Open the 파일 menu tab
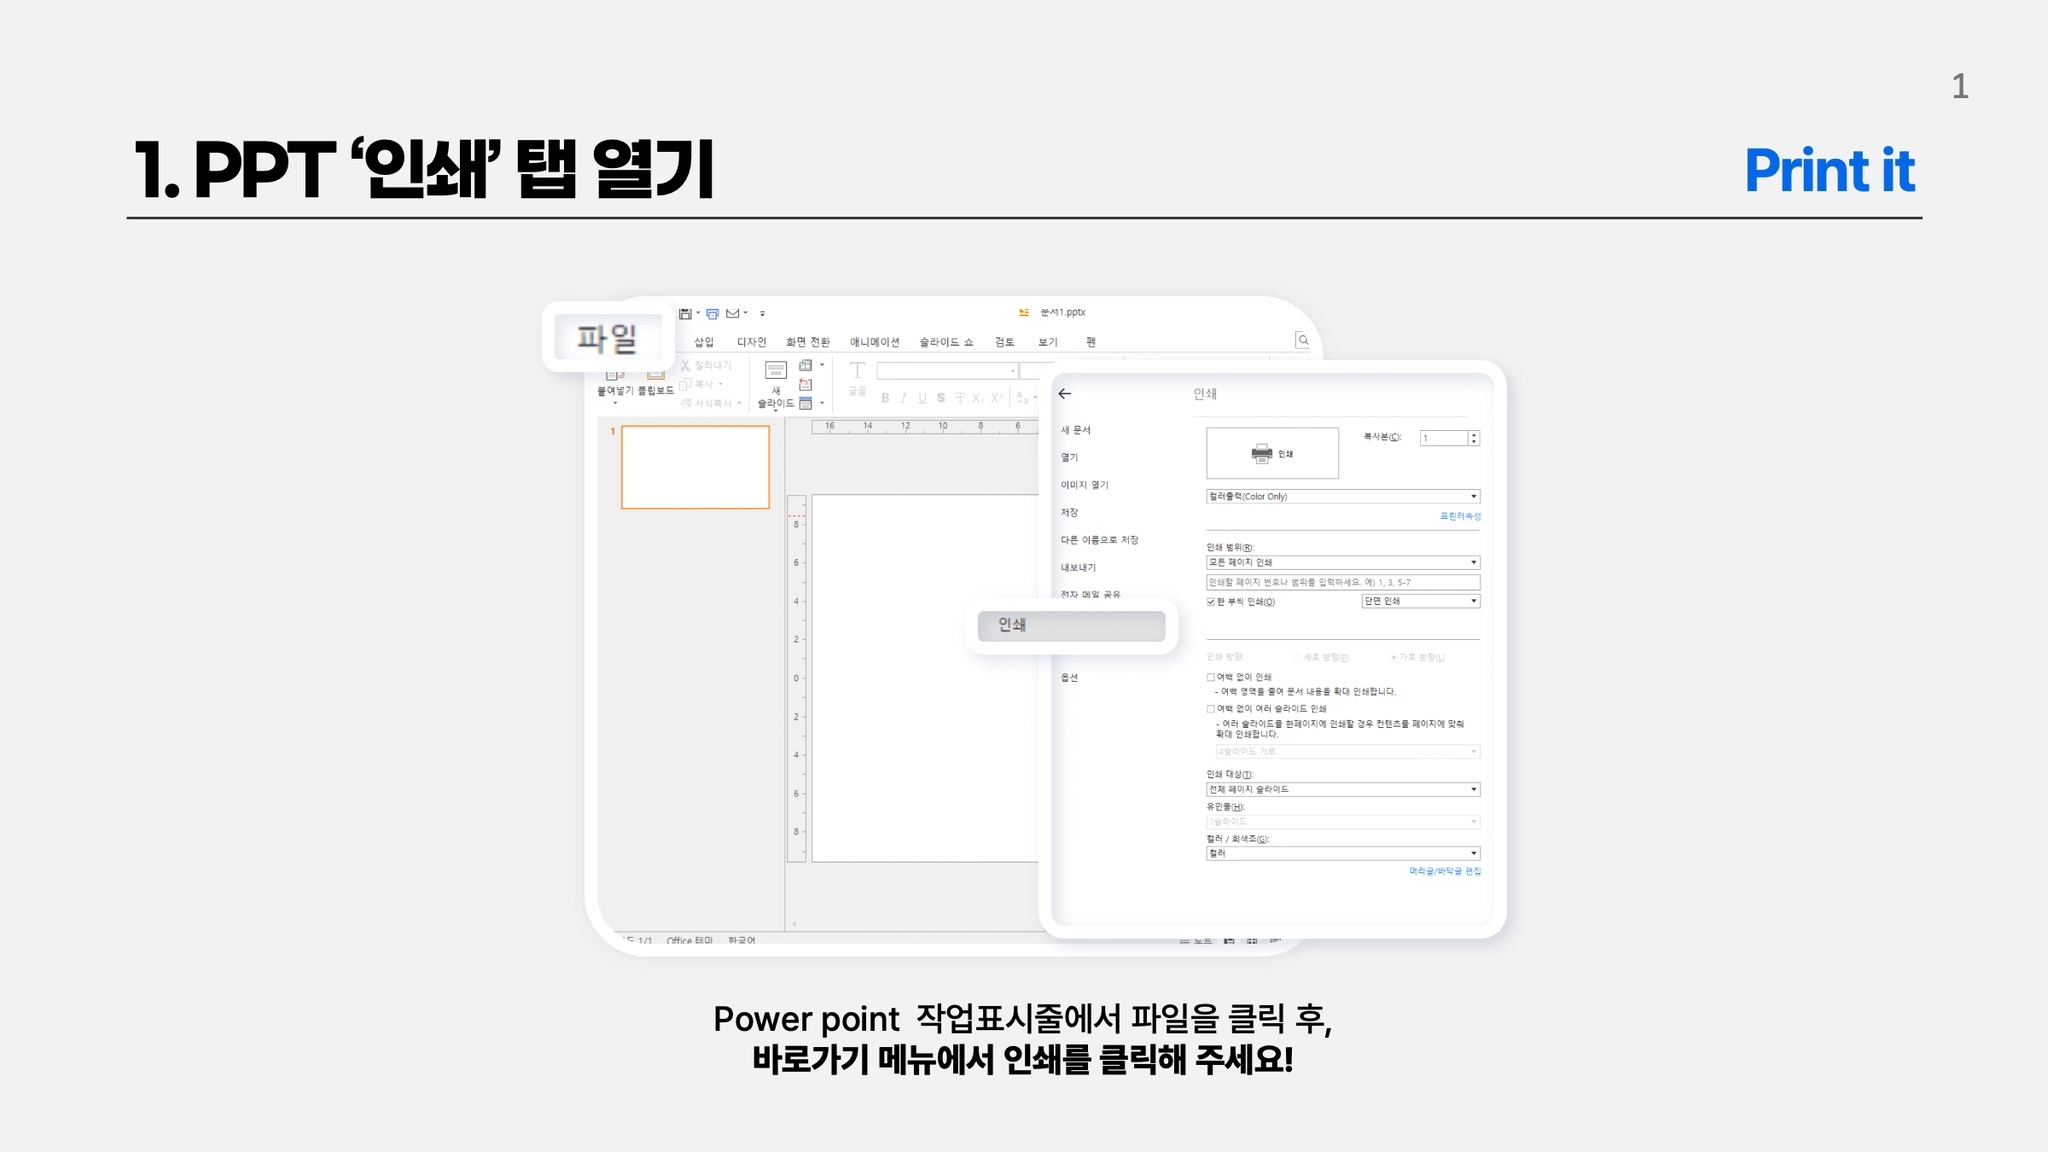The height and width of the screenshot is (1152, 2048). [x=607, y=338]
